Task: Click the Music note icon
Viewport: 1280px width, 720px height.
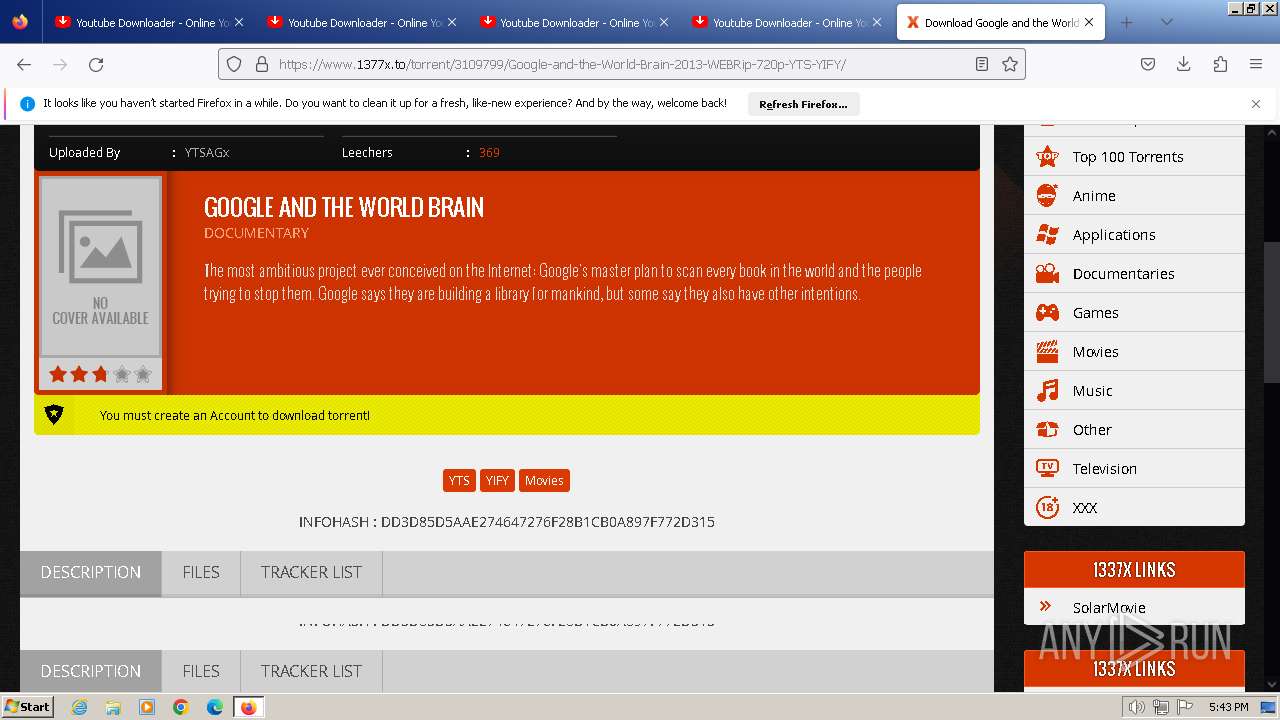Action: tap(1047, 390)
